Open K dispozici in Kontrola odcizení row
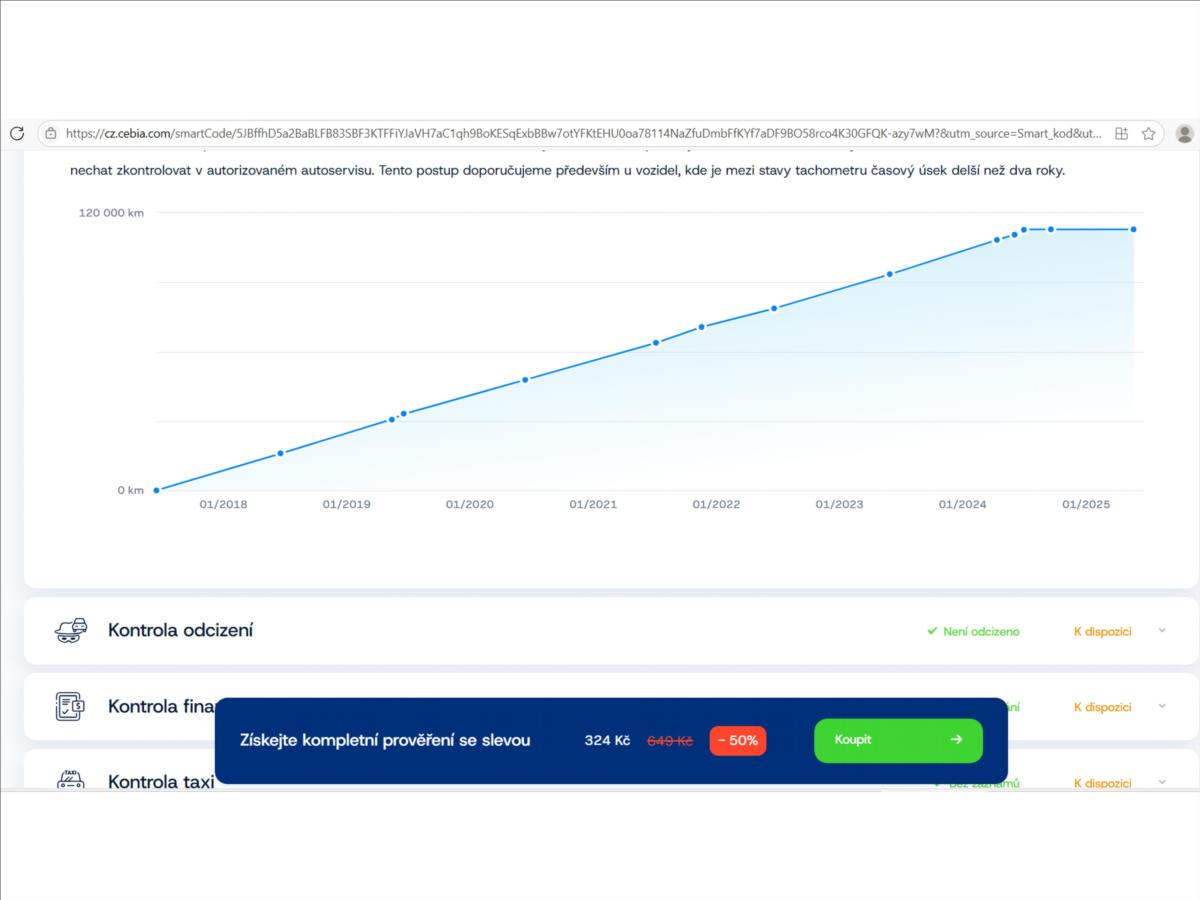 point(1102,631)
